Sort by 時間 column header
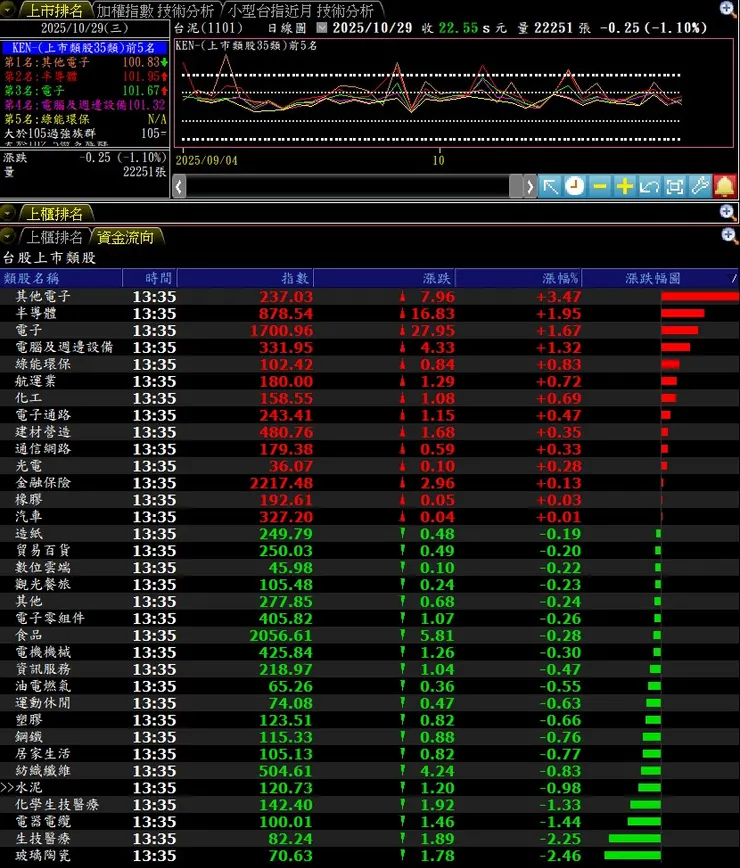Viewport: 740px width, 868px height. (149, 278)
